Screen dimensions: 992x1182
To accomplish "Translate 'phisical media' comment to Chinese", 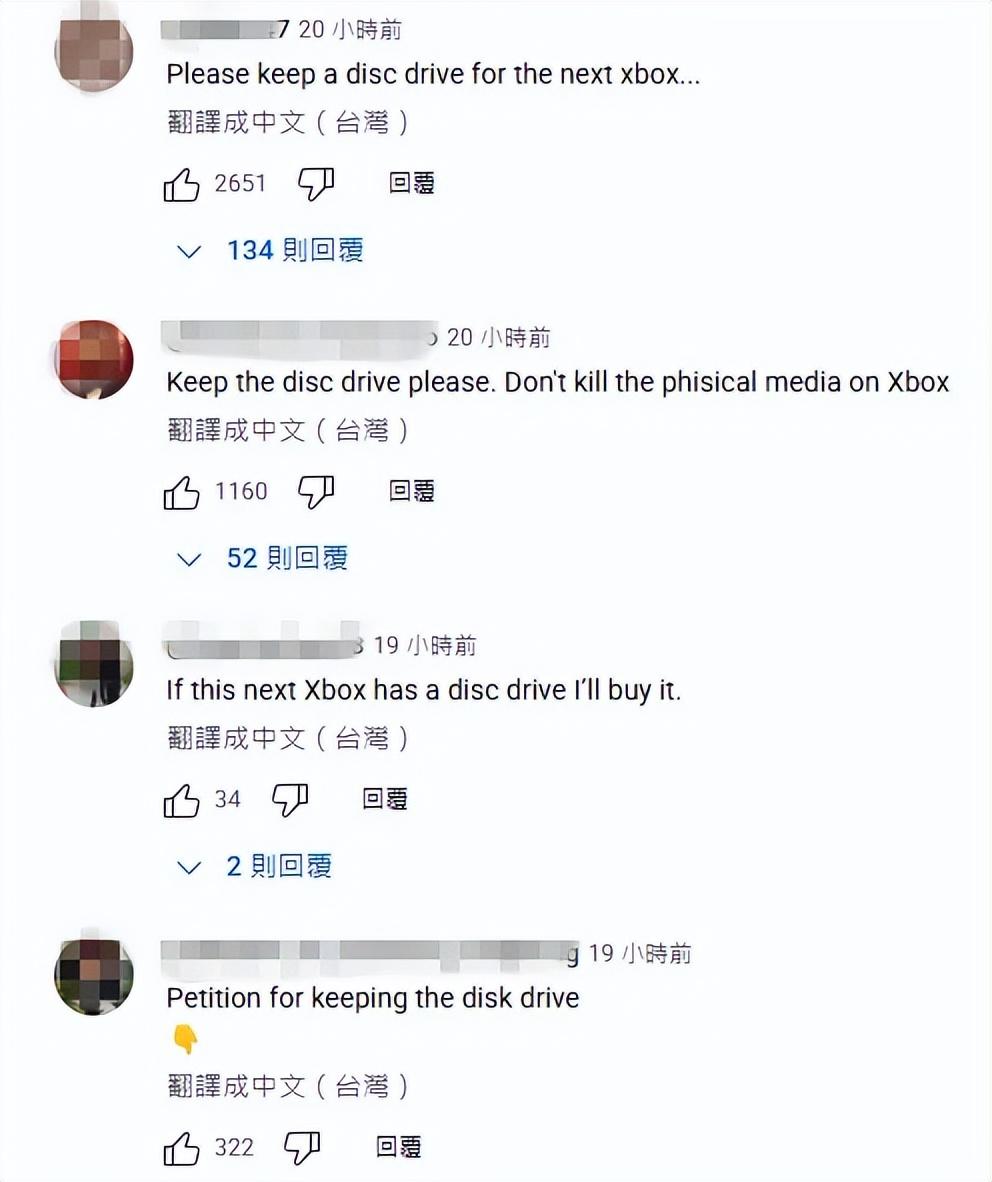I will (287, 430).
